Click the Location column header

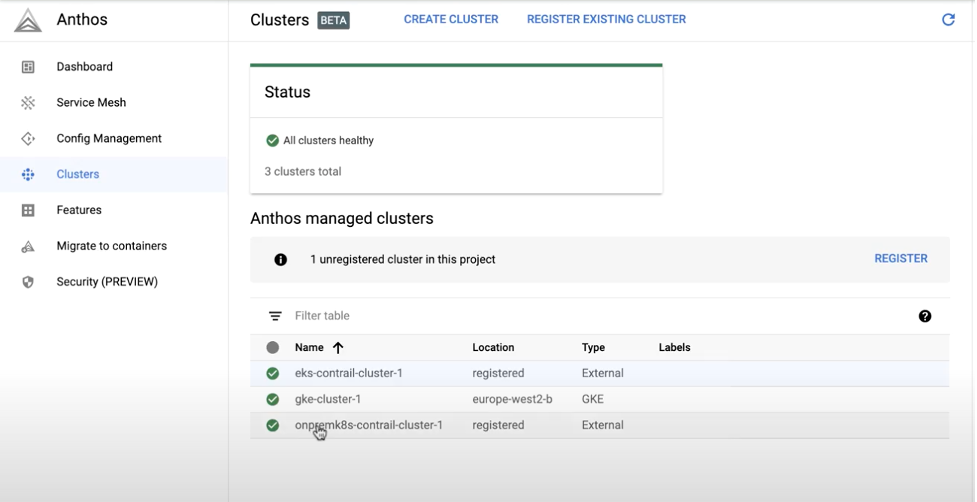click(x=493, y=348)
